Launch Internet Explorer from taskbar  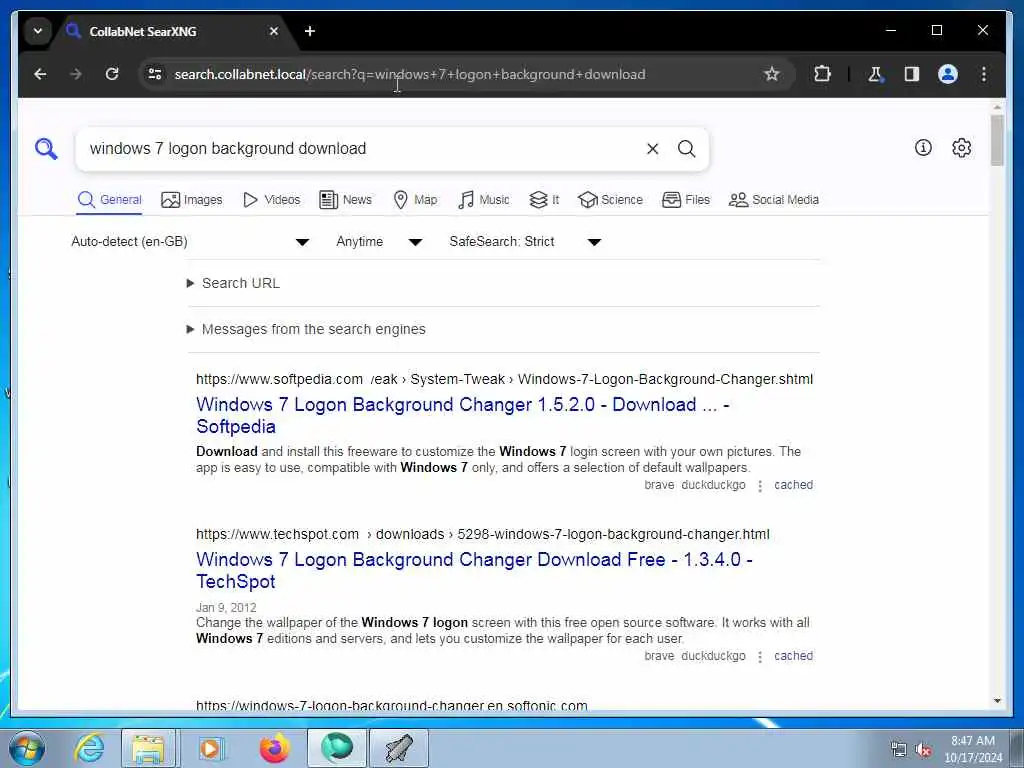(x=89, y=748)
